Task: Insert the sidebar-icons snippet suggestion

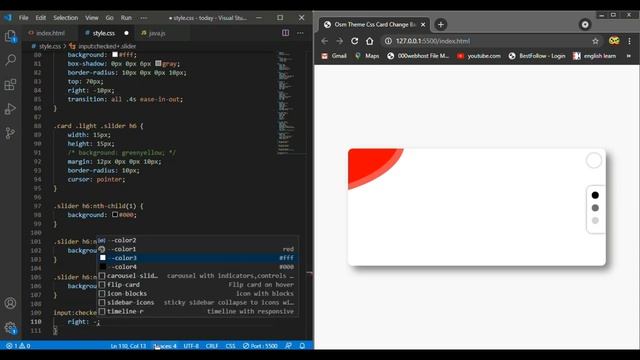Action: point(198,302)
